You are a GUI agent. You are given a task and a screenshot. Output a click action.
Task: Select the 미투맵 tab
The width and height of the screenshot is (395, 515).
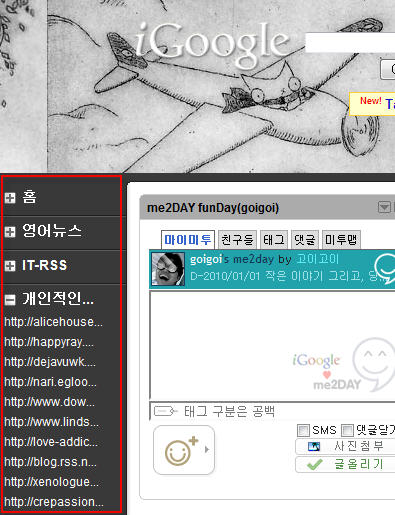(341, 240)
